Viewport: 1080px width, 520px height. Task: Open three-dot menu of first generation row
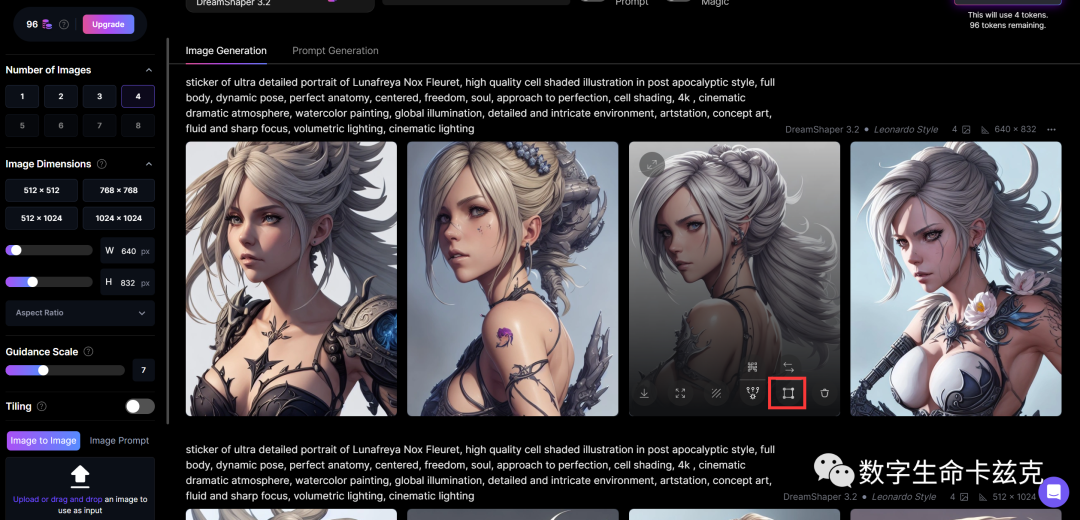point(1051,129)
